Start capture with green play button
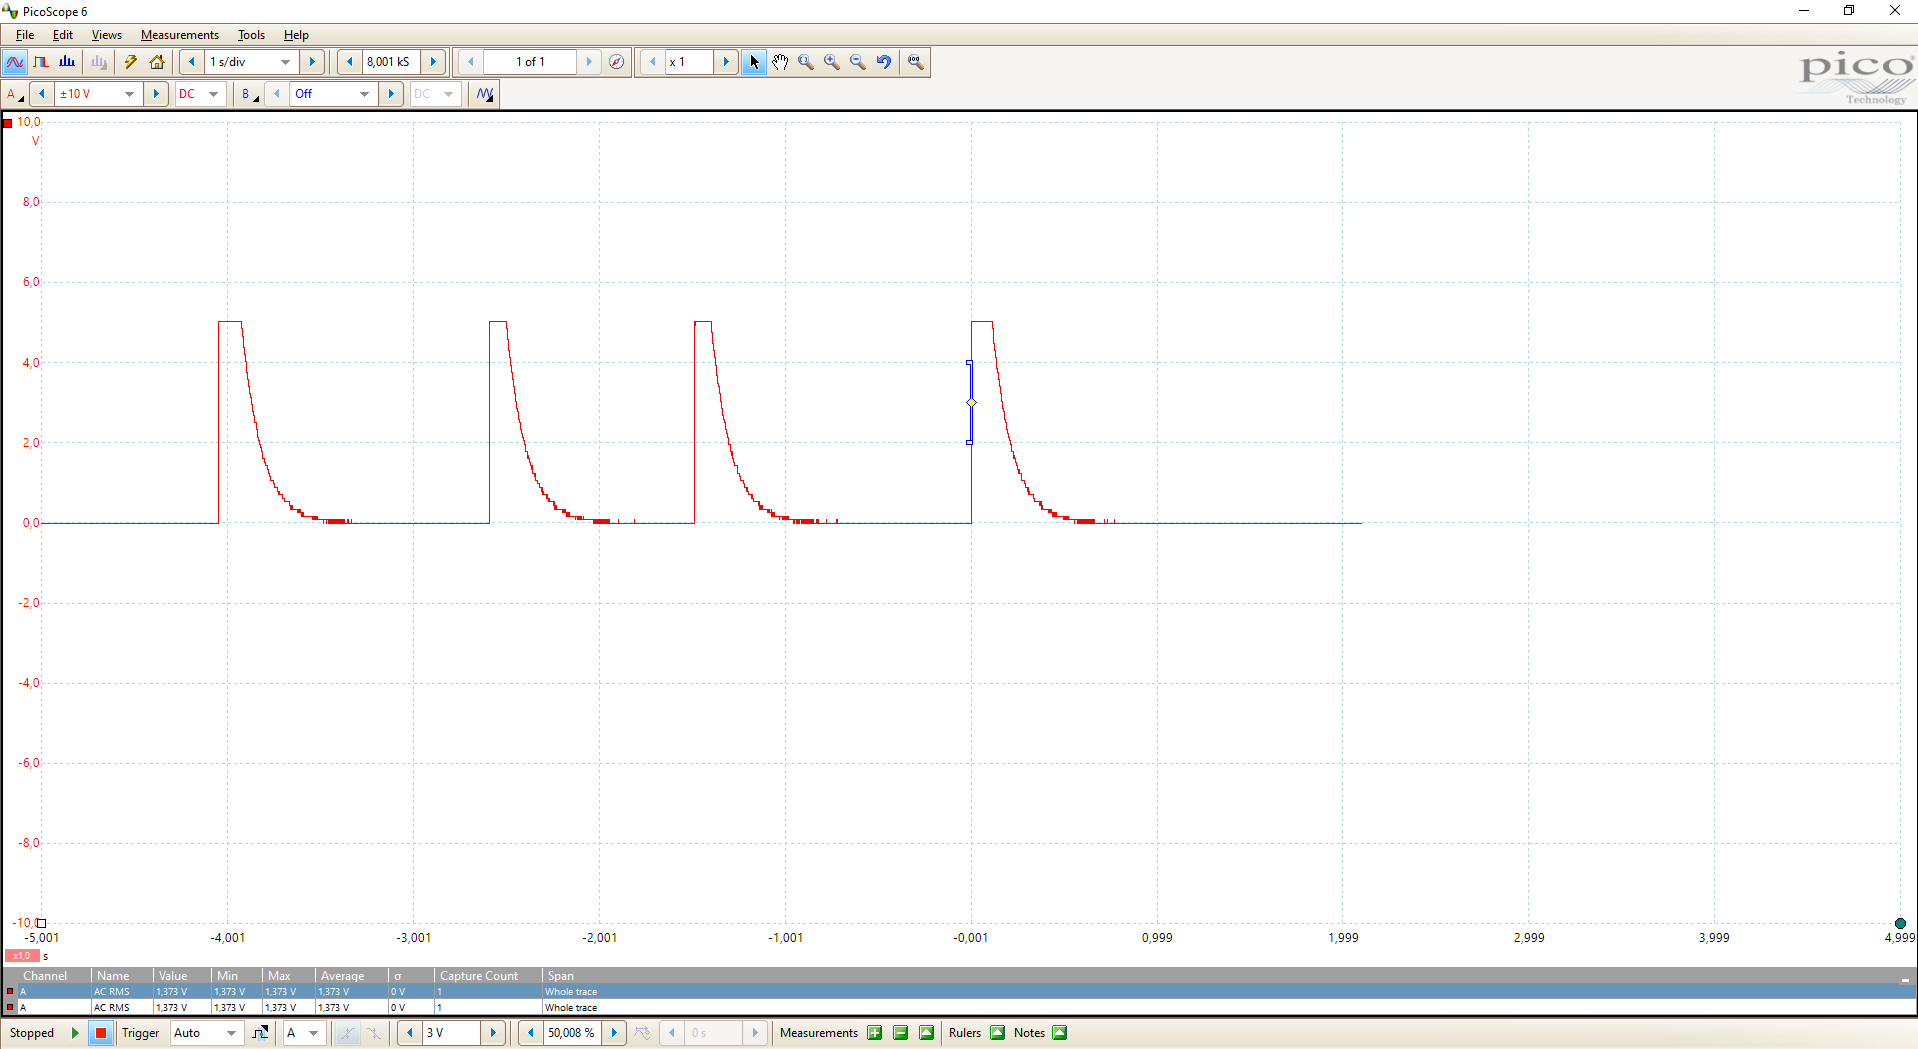 75,1033
